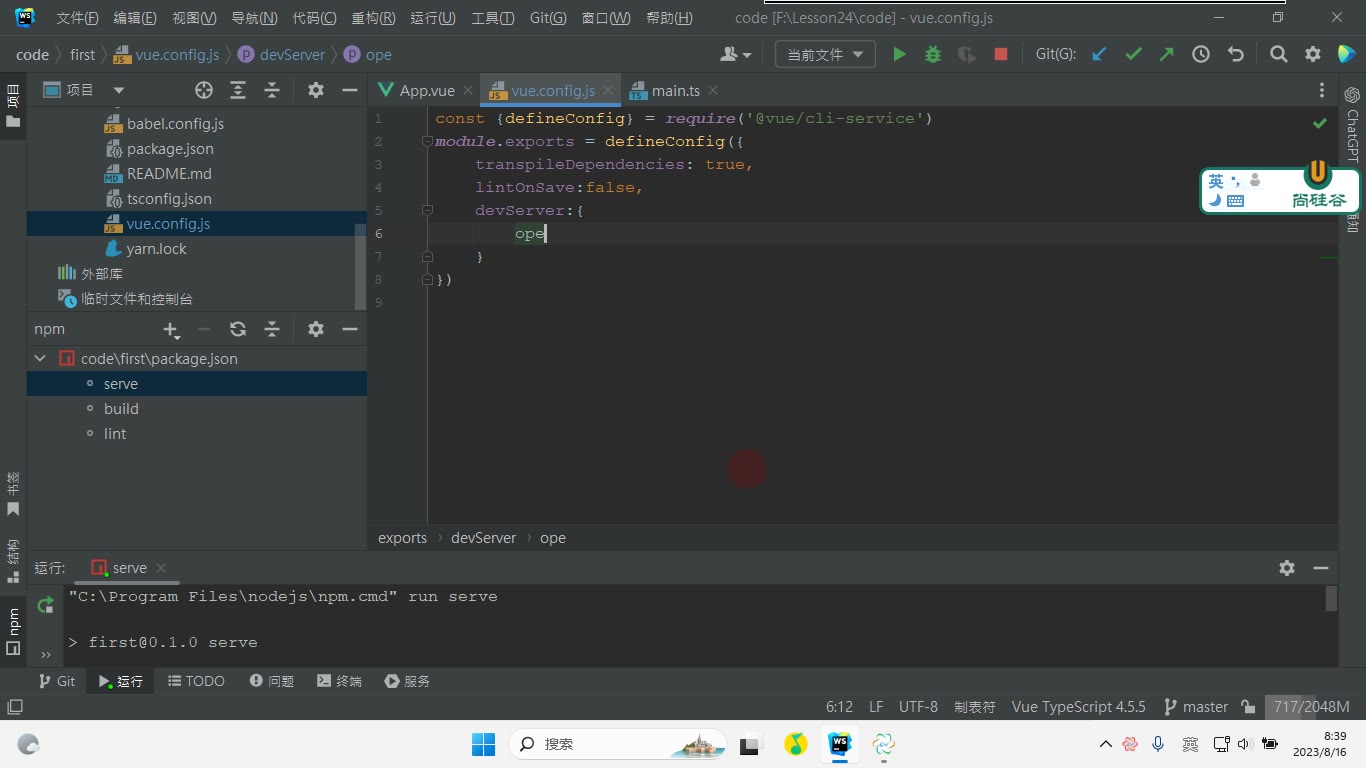
Task: Collapse the code\first\package.json npm node
Action: 40,359
